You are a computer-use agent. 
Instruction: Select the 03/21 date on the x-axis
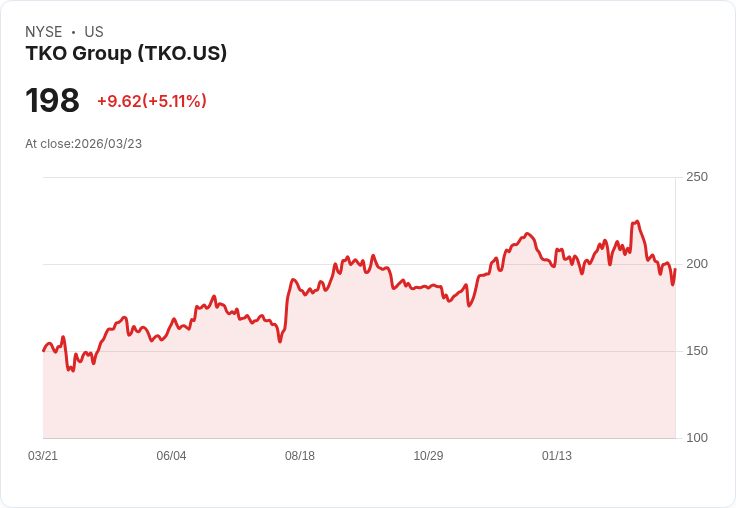(43, 456)
